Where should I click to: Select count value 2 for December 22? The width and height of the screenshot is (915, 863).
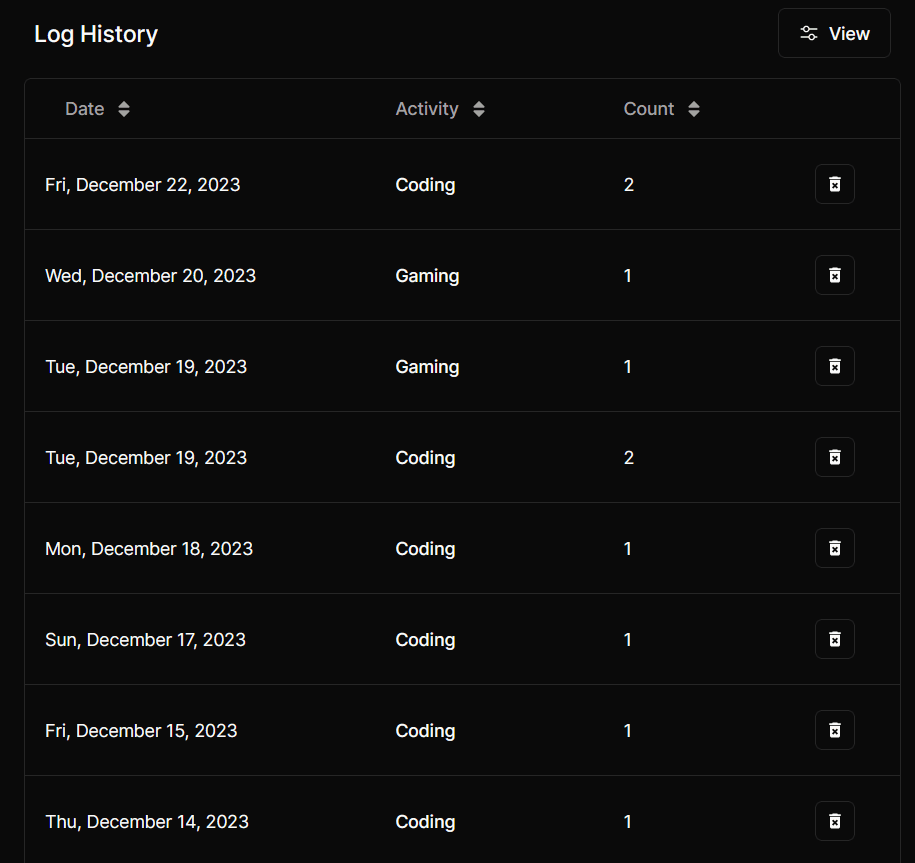point(628,185)
